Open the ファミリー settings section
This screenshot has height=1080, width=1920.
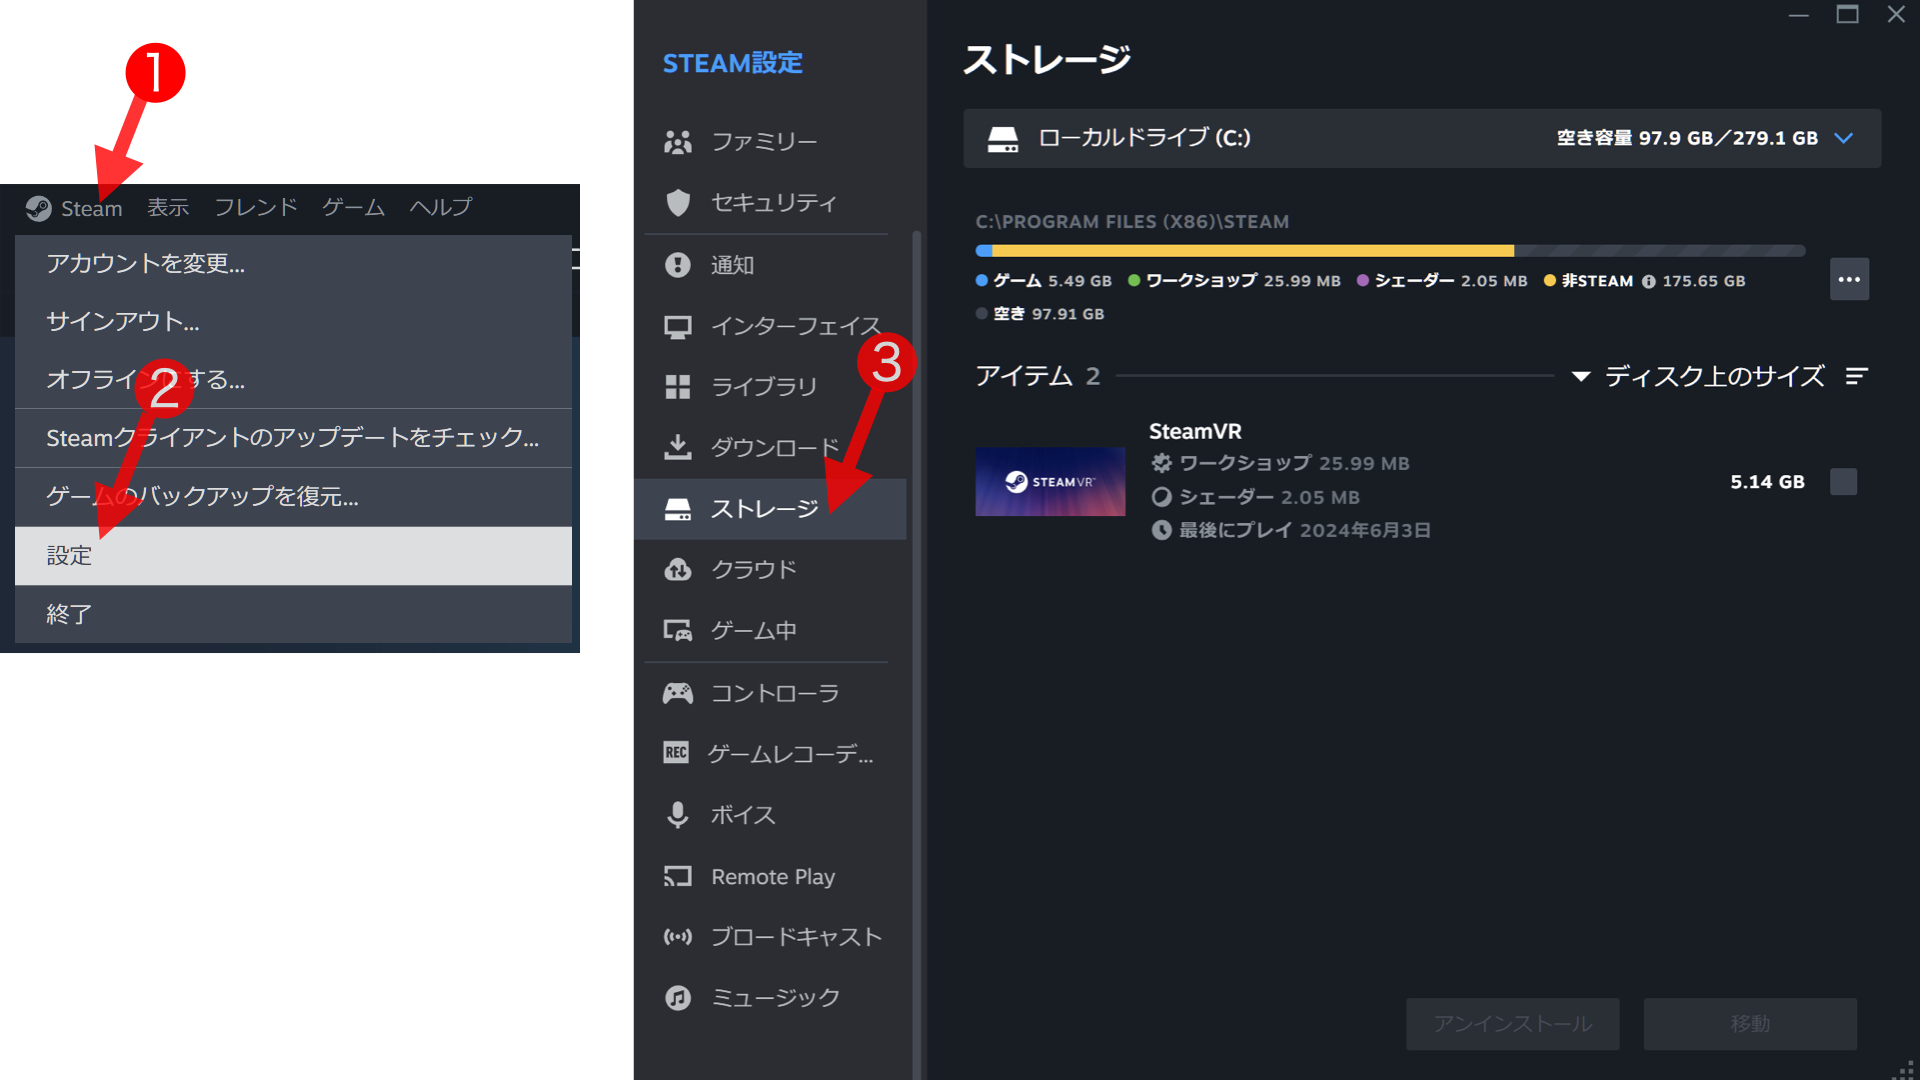(x=763, y=141)
